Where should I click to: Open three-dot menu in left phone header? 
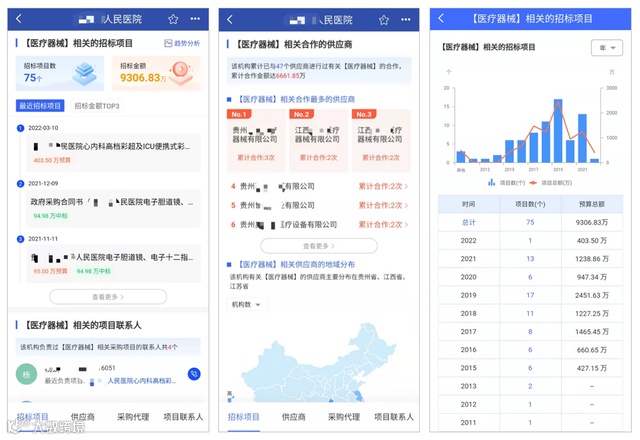pos(195,18)
